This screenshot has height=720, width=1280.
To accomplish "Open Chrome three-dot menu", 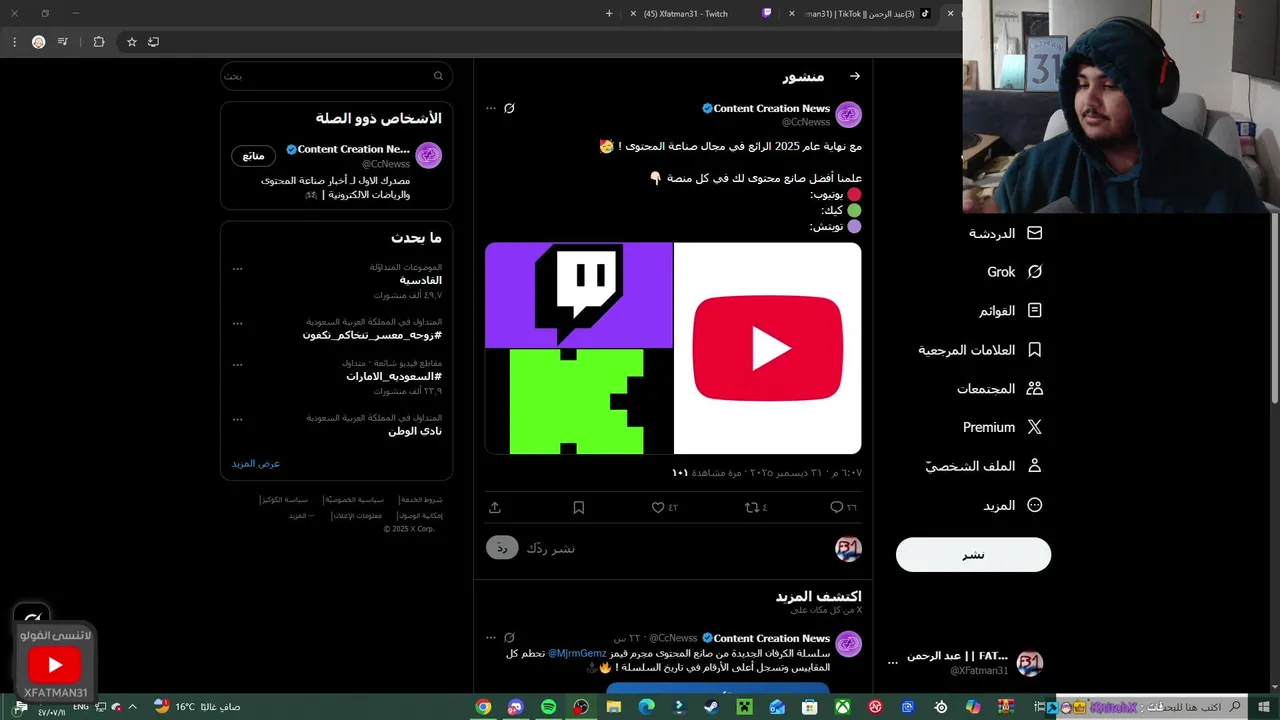I will pyautogui.click(x=14, y=42).
